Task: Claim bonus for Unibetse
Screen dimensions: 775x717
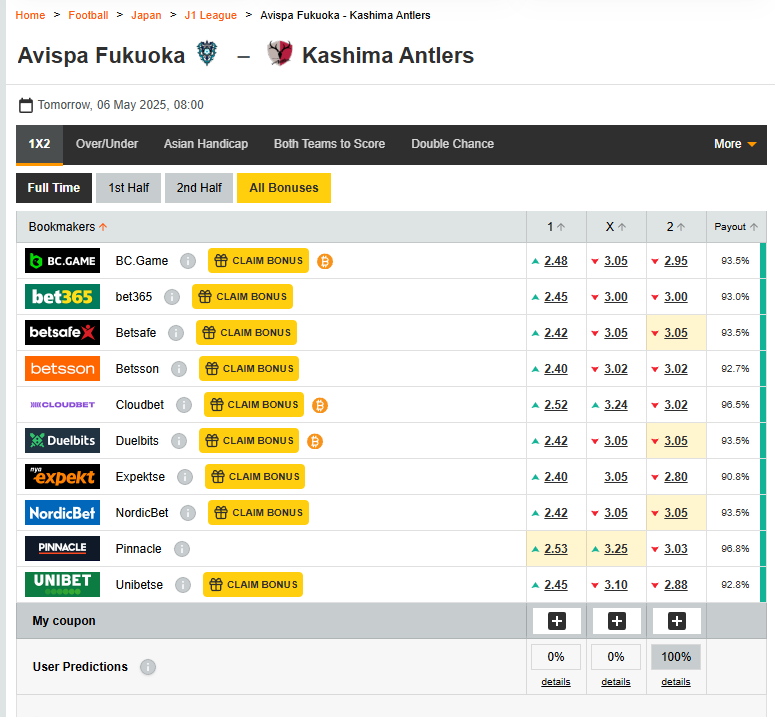Action: point(253,585)
